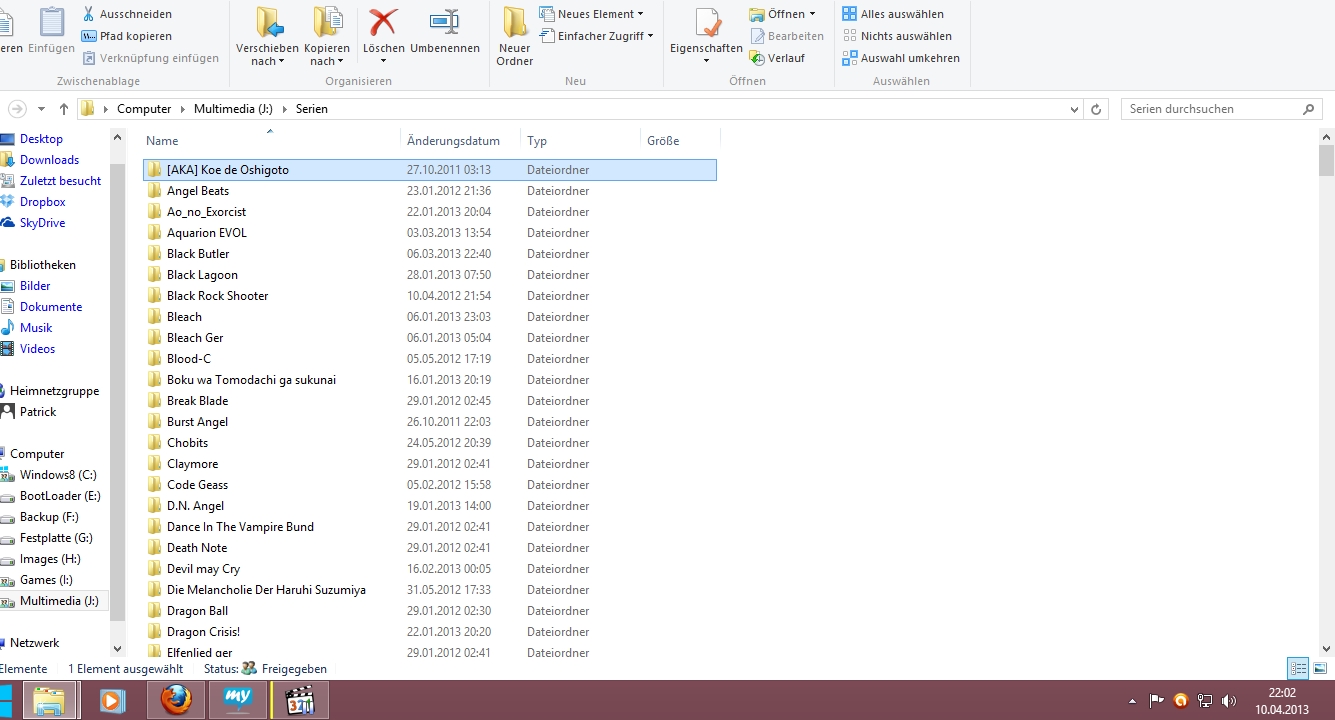Open Eigenschaften properties icon
Image resolution: width=1335 pixels, height=720 pixels.
[707, 23]
